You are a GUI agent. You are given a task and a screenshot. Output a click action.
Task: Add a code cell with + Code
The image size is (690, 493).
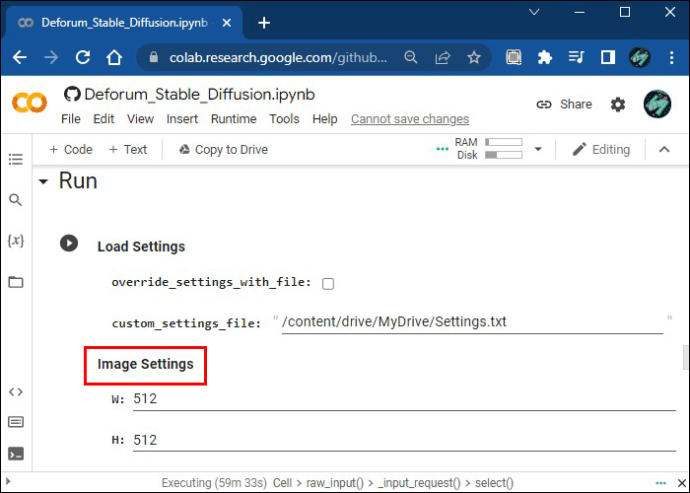[x=71, y=150]
